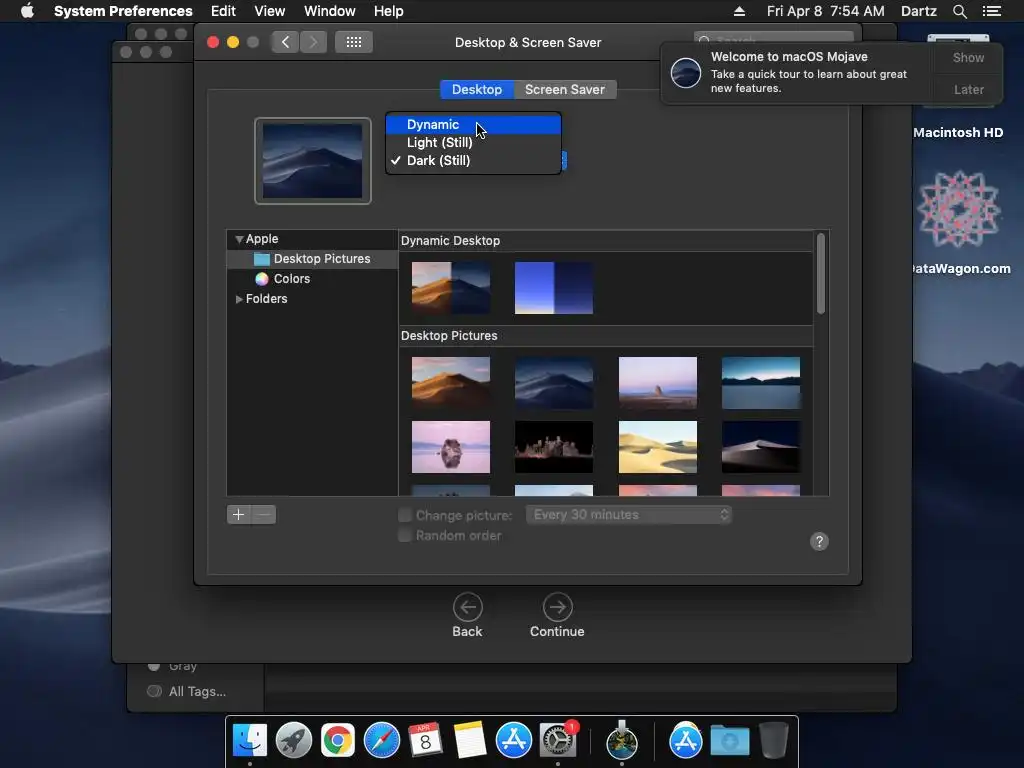Select the Mojave Day desktop picture
The width and height of the screenshot is (1024, 768).
pyautogui.click(x=451, y=383)
